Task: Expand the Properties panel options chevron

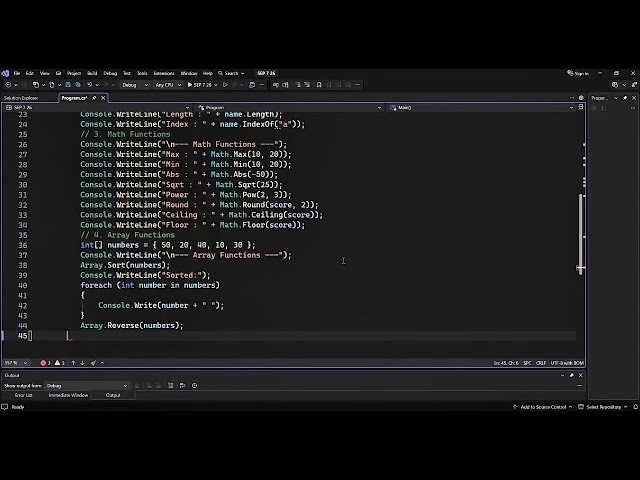Action: (x=616, y=98)
